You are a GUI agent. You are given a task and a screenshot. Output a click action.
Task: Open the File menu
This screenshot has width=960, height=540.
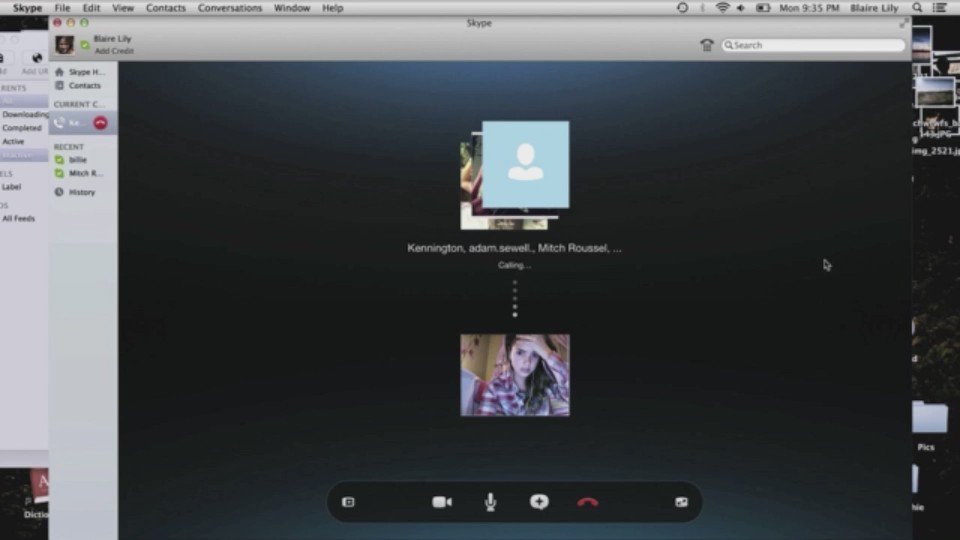pyautogui.click(x=62, y=8)
